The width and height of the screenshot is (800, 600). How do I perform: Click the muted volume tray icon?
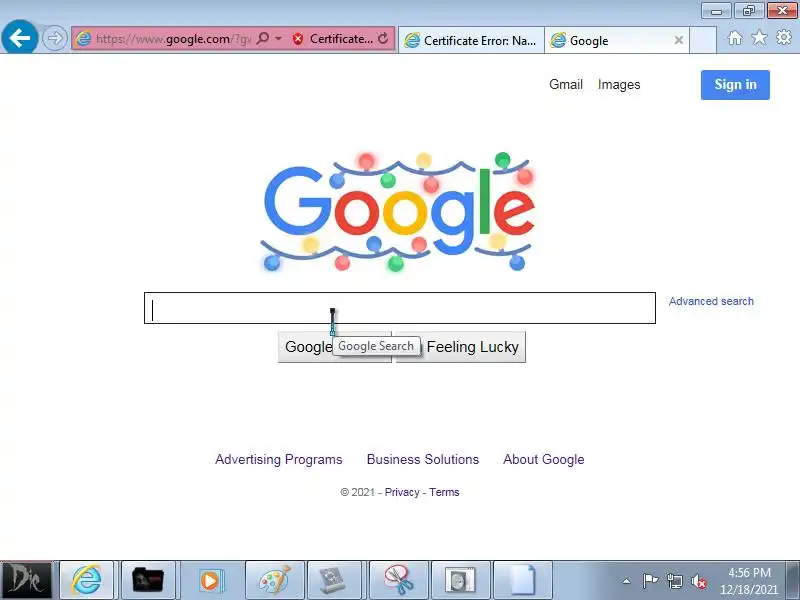698,581
